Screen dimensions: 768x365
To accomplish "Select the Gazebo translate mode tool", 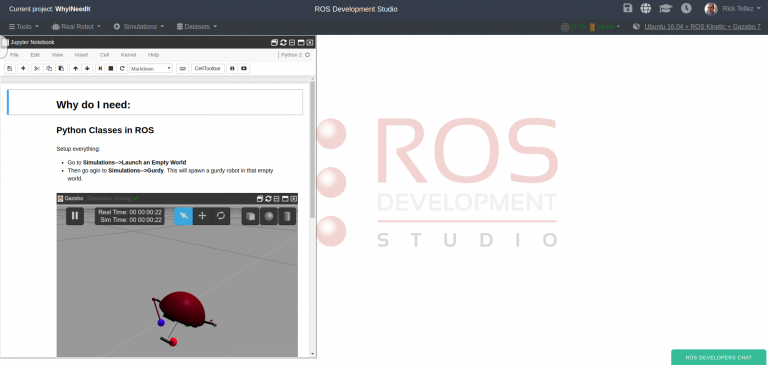I will tap(202, 216).
